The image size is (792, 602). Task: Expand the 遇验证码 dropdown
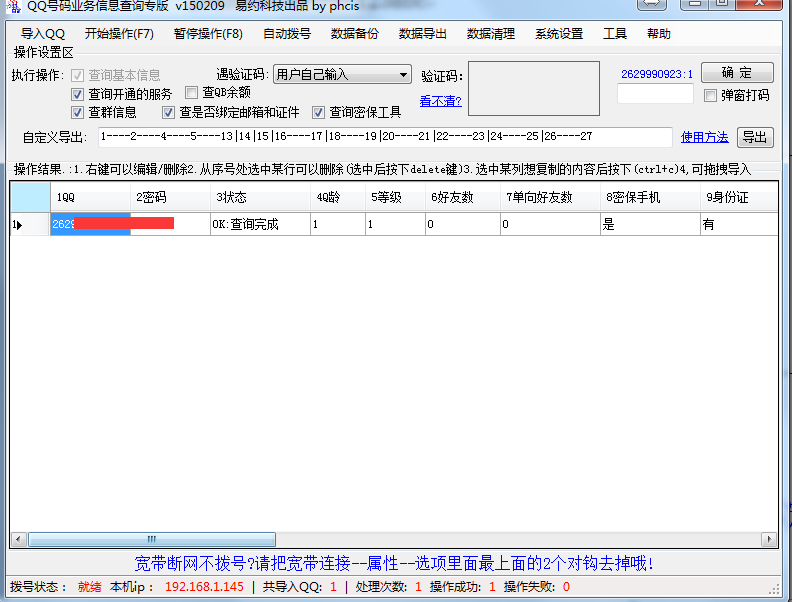point(342,74)
